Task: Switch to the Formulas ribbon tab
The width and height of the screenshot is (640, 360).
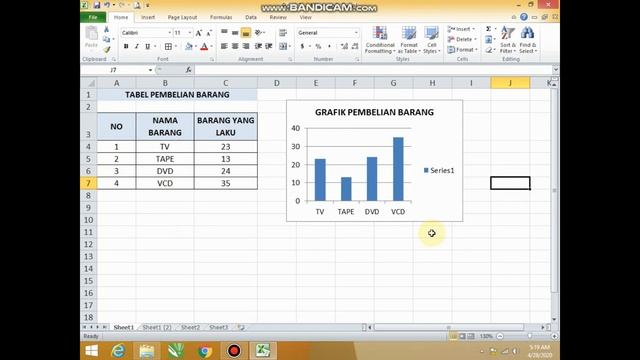Action: 221,17
